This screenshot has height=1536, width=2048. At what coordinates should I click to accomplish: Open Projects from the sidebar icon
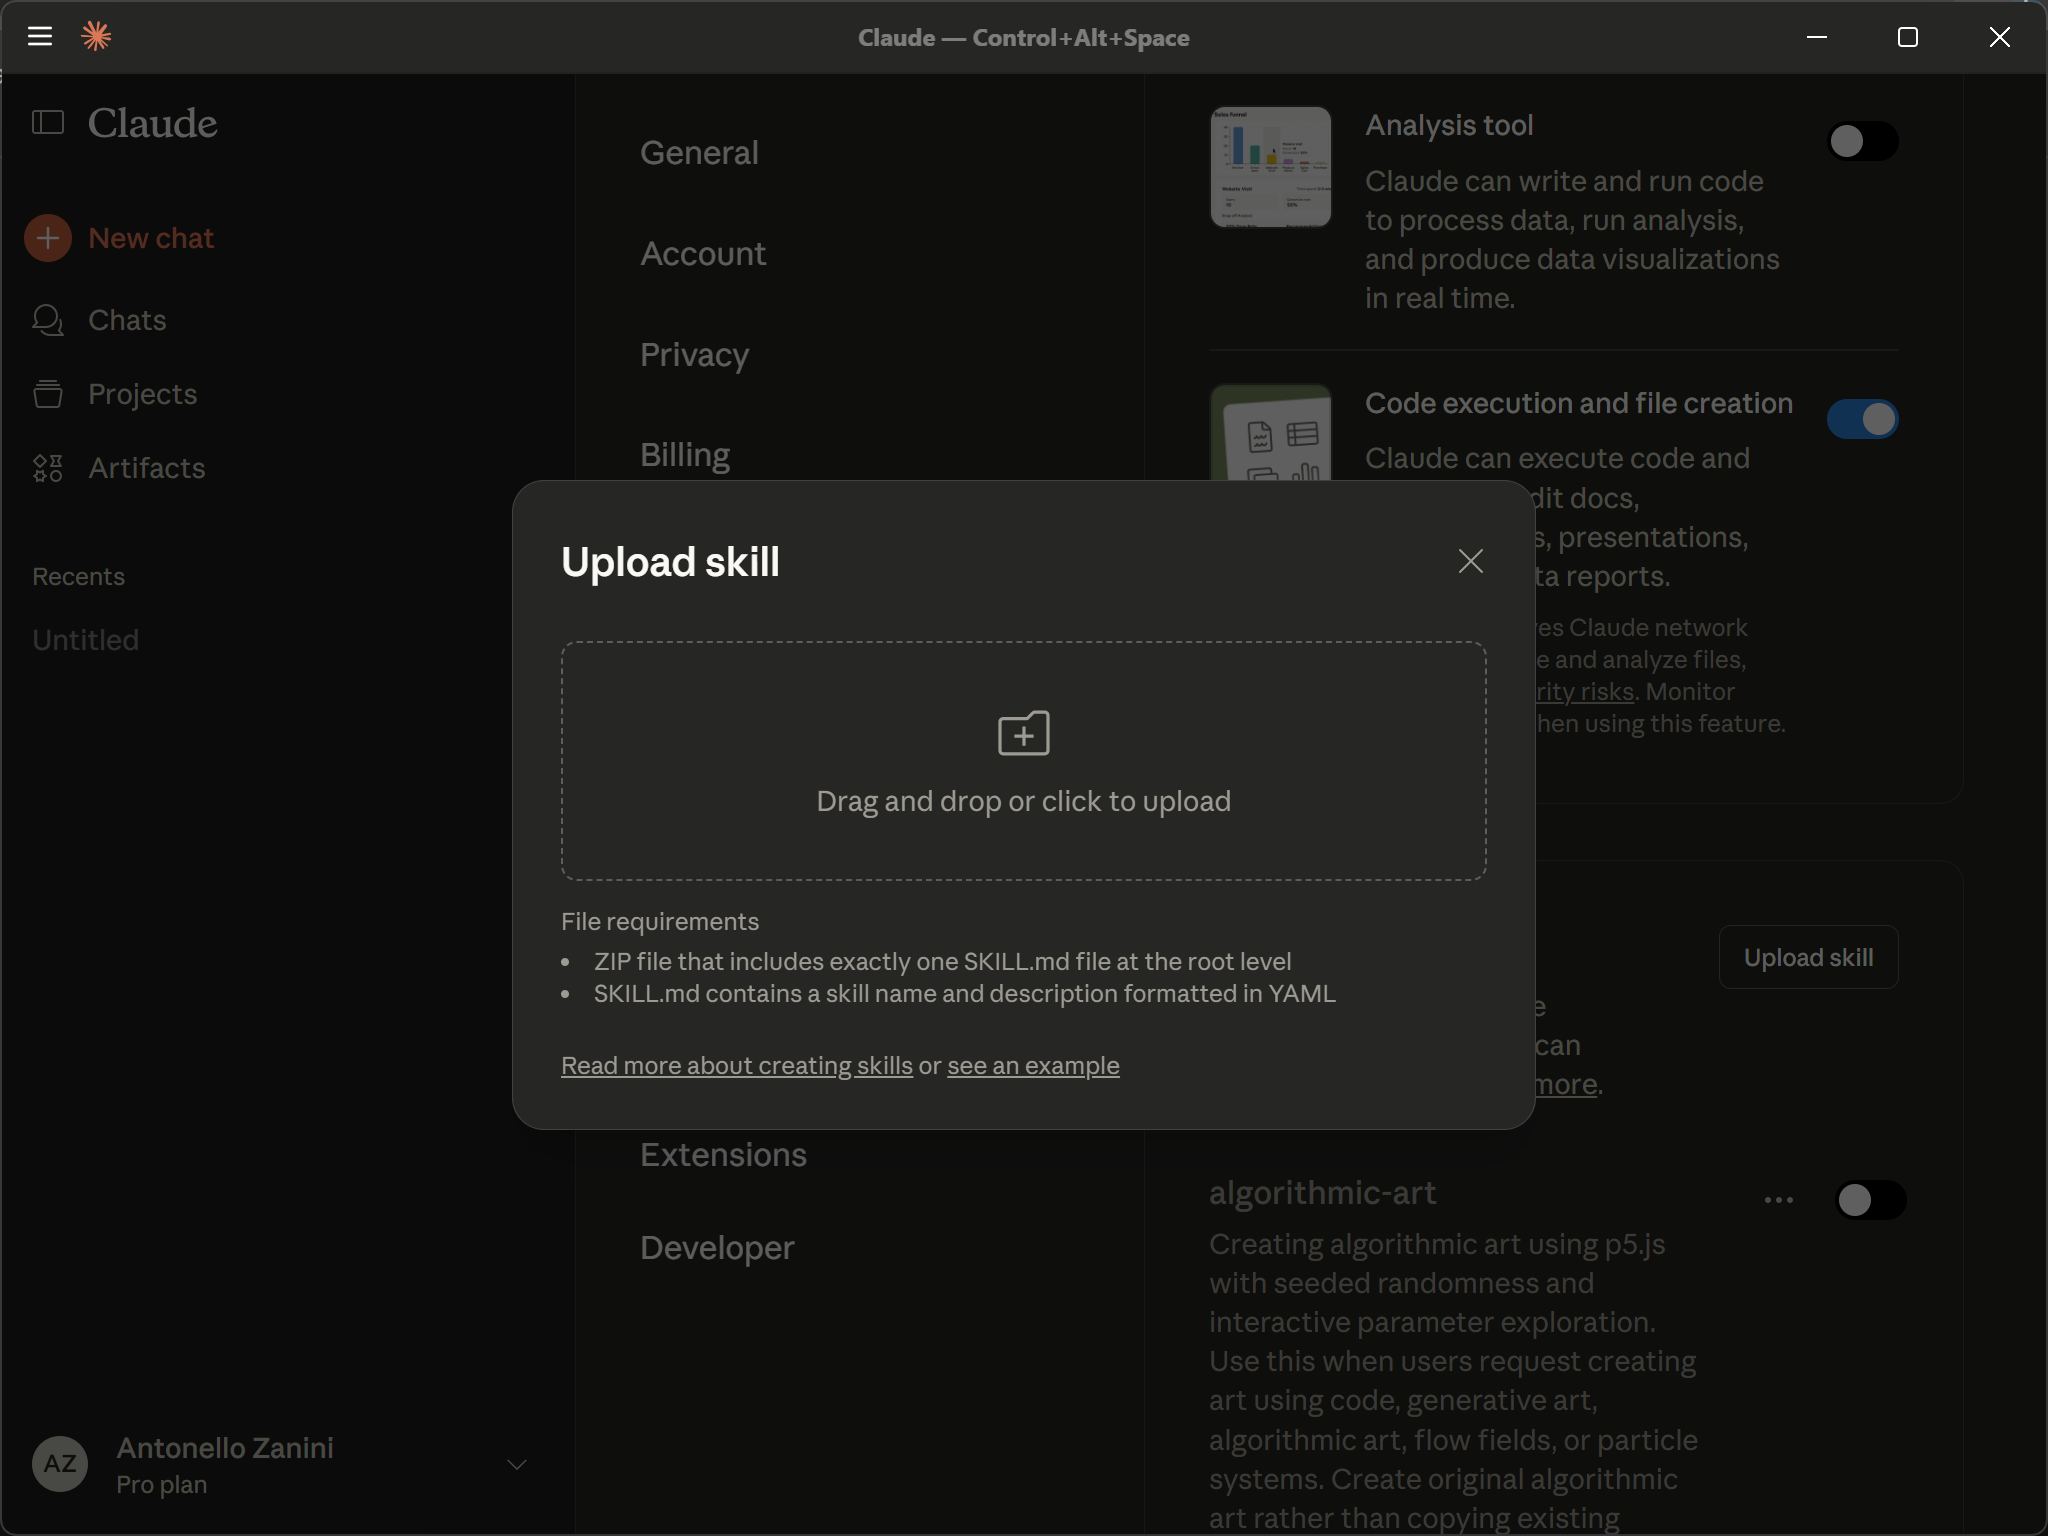tap(48, 394)
